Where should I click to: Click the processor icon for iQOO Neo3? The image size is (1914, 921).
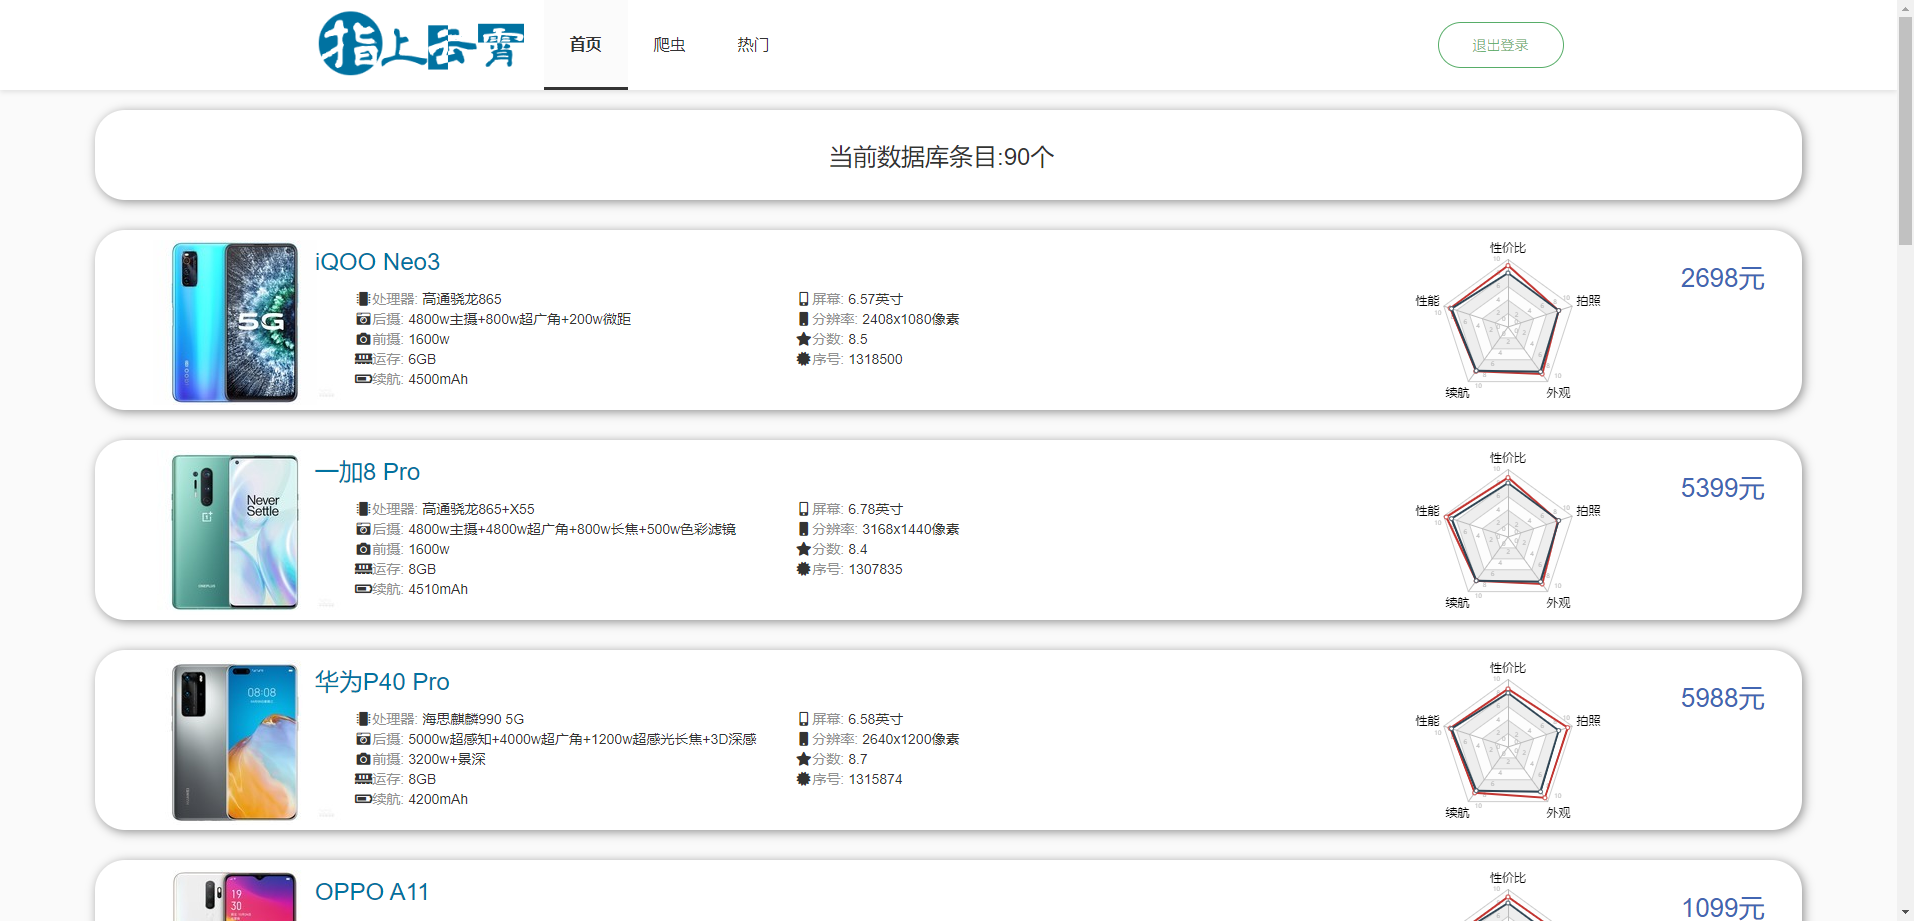[363, 299]
